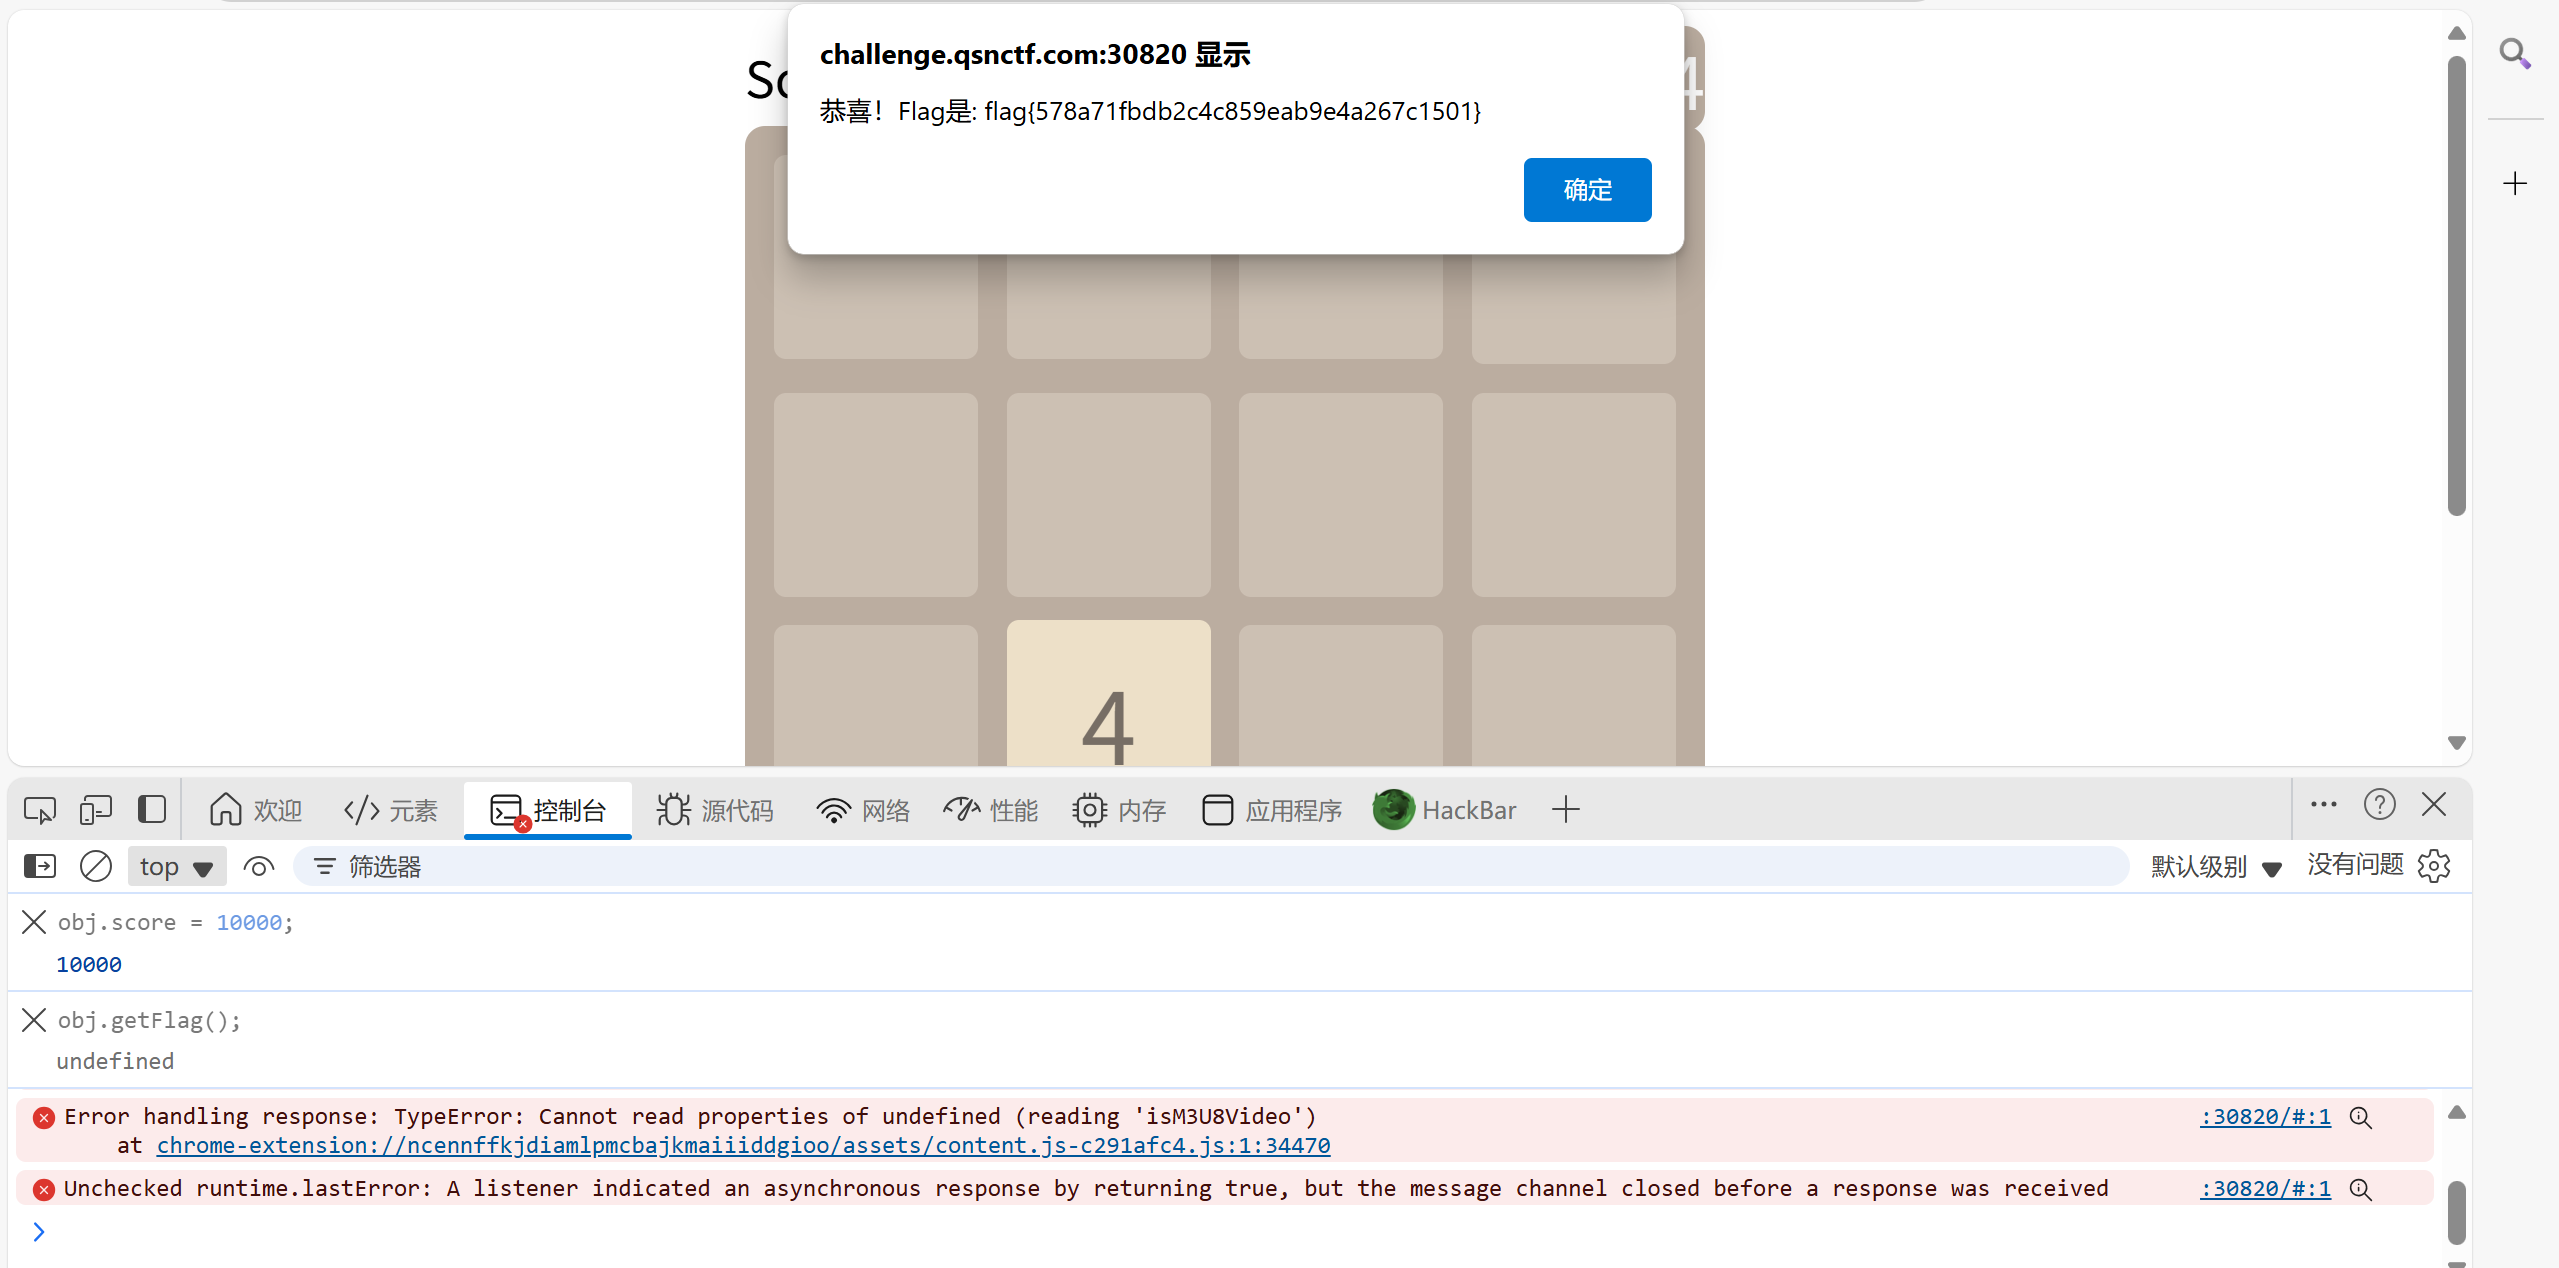Viewport: 2559px width, 1268px height.
Task: Click the live expression eye icon
Action: 259,866
